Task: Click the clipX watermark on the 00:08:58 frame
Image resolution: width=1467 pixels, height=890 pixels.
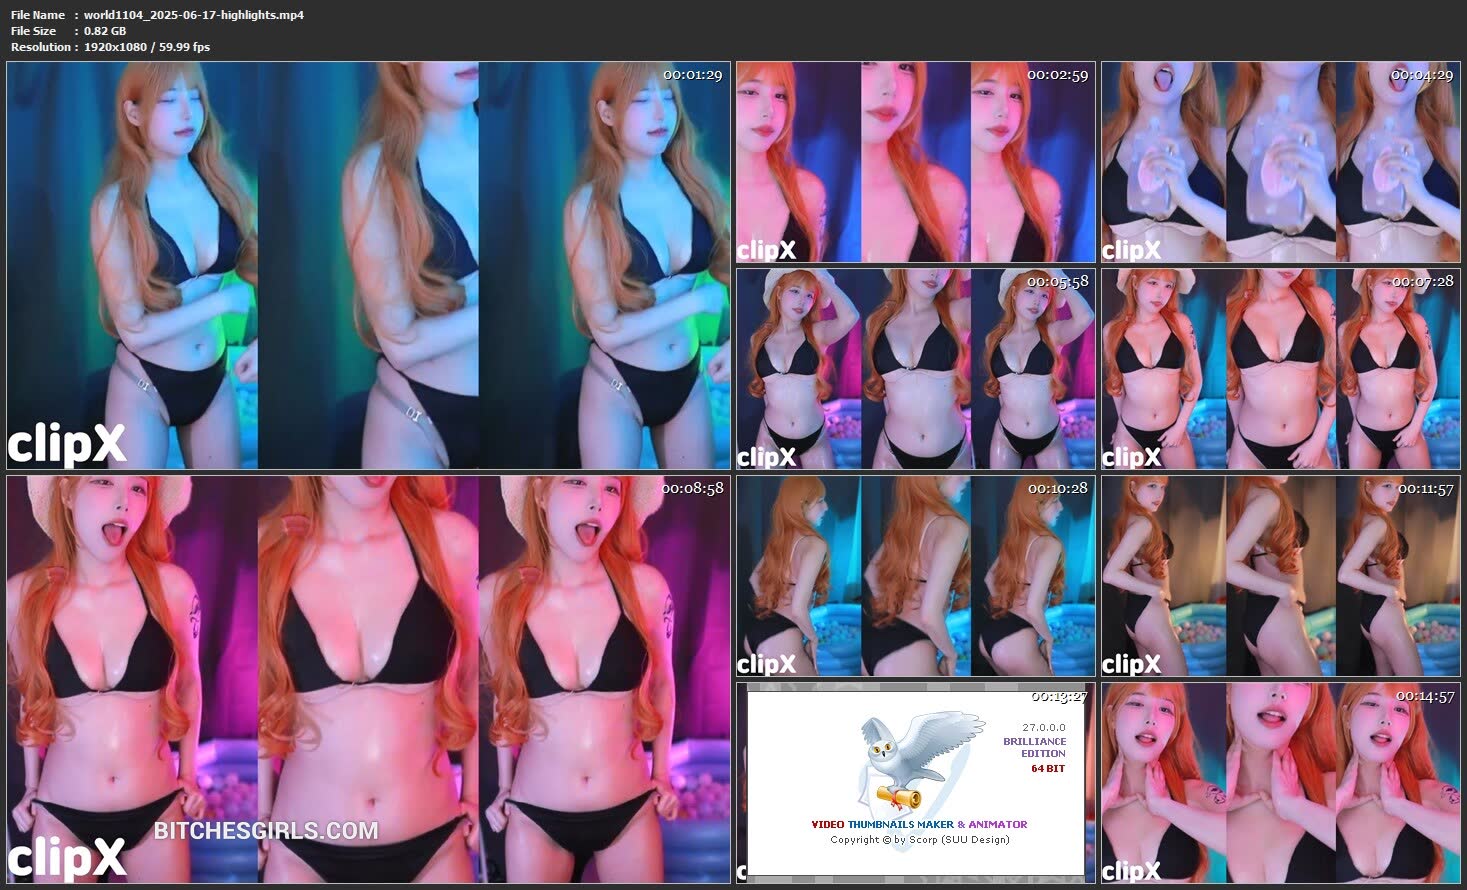Action: (x=67, y=857)
